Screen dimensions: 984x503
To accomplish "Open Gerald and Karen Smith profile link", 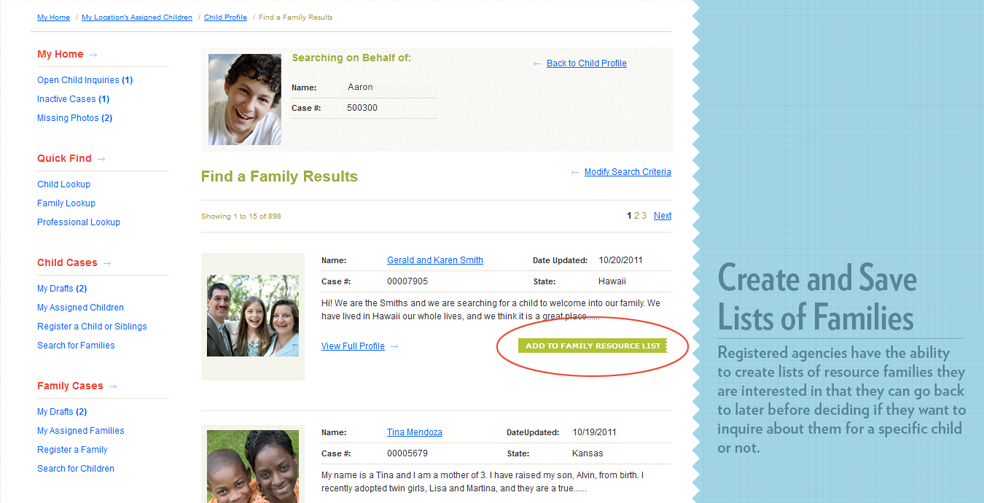I will pos(435,260).
